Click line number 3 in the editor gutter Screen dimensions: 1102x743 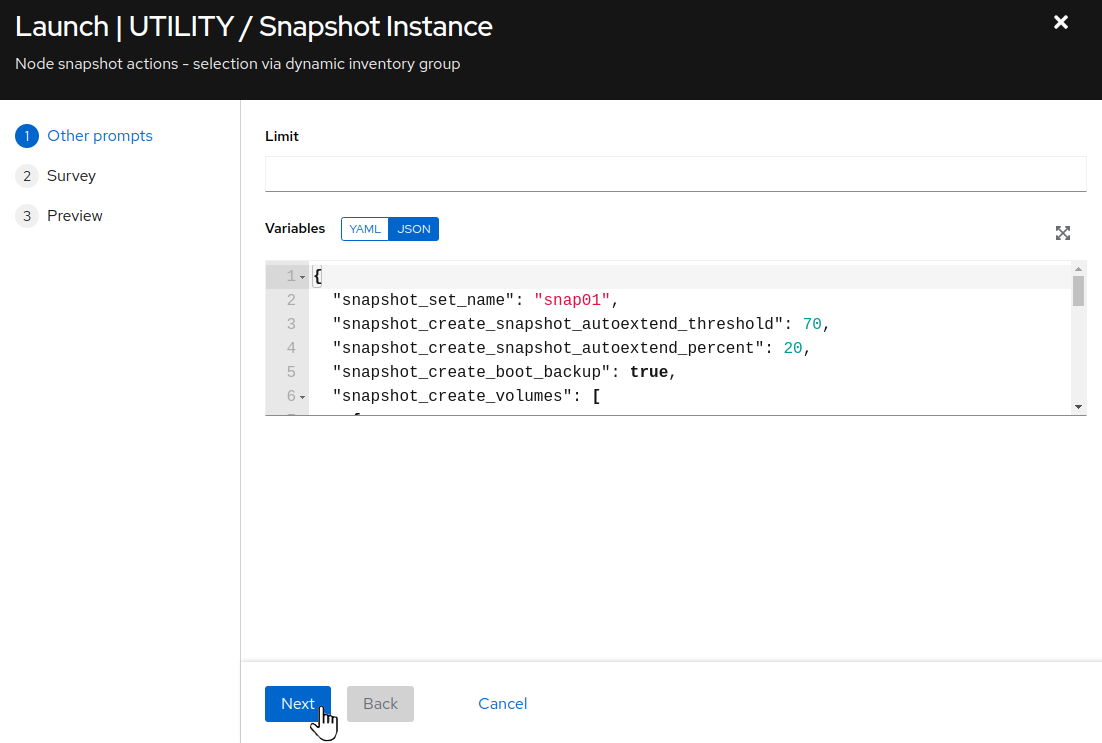click(291, 324)
